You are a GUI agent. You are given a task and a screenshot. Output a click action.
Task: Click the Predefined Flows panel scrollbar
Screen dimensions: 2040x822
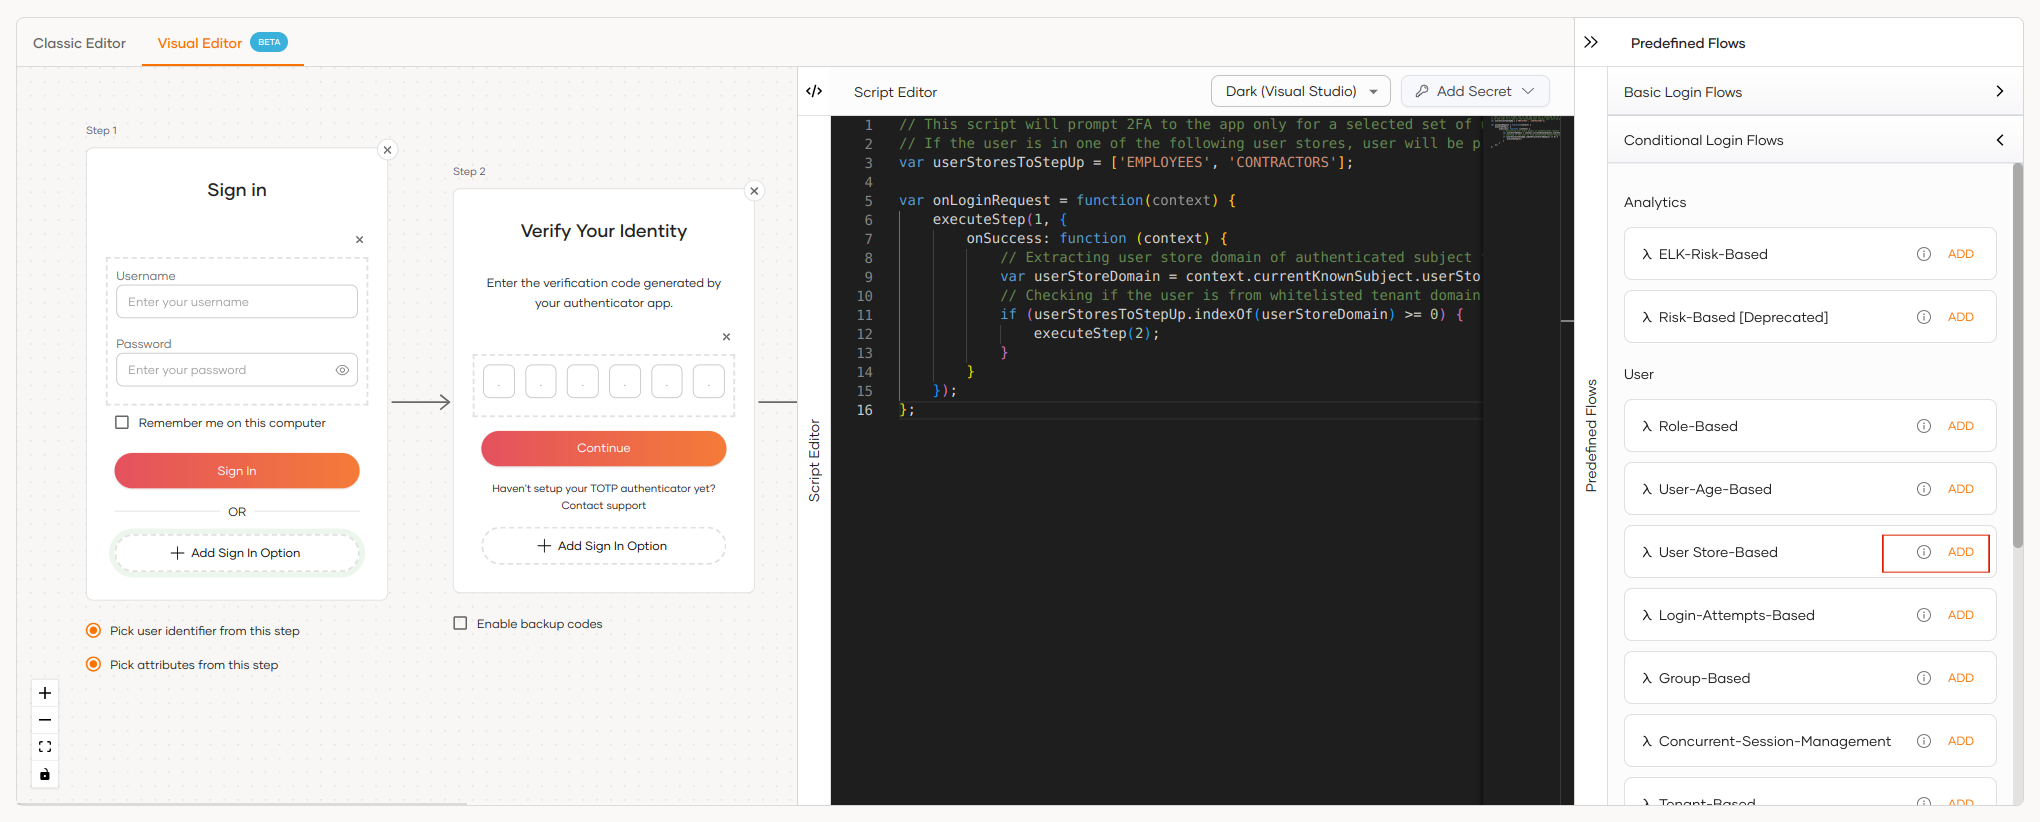[2017, 355]
